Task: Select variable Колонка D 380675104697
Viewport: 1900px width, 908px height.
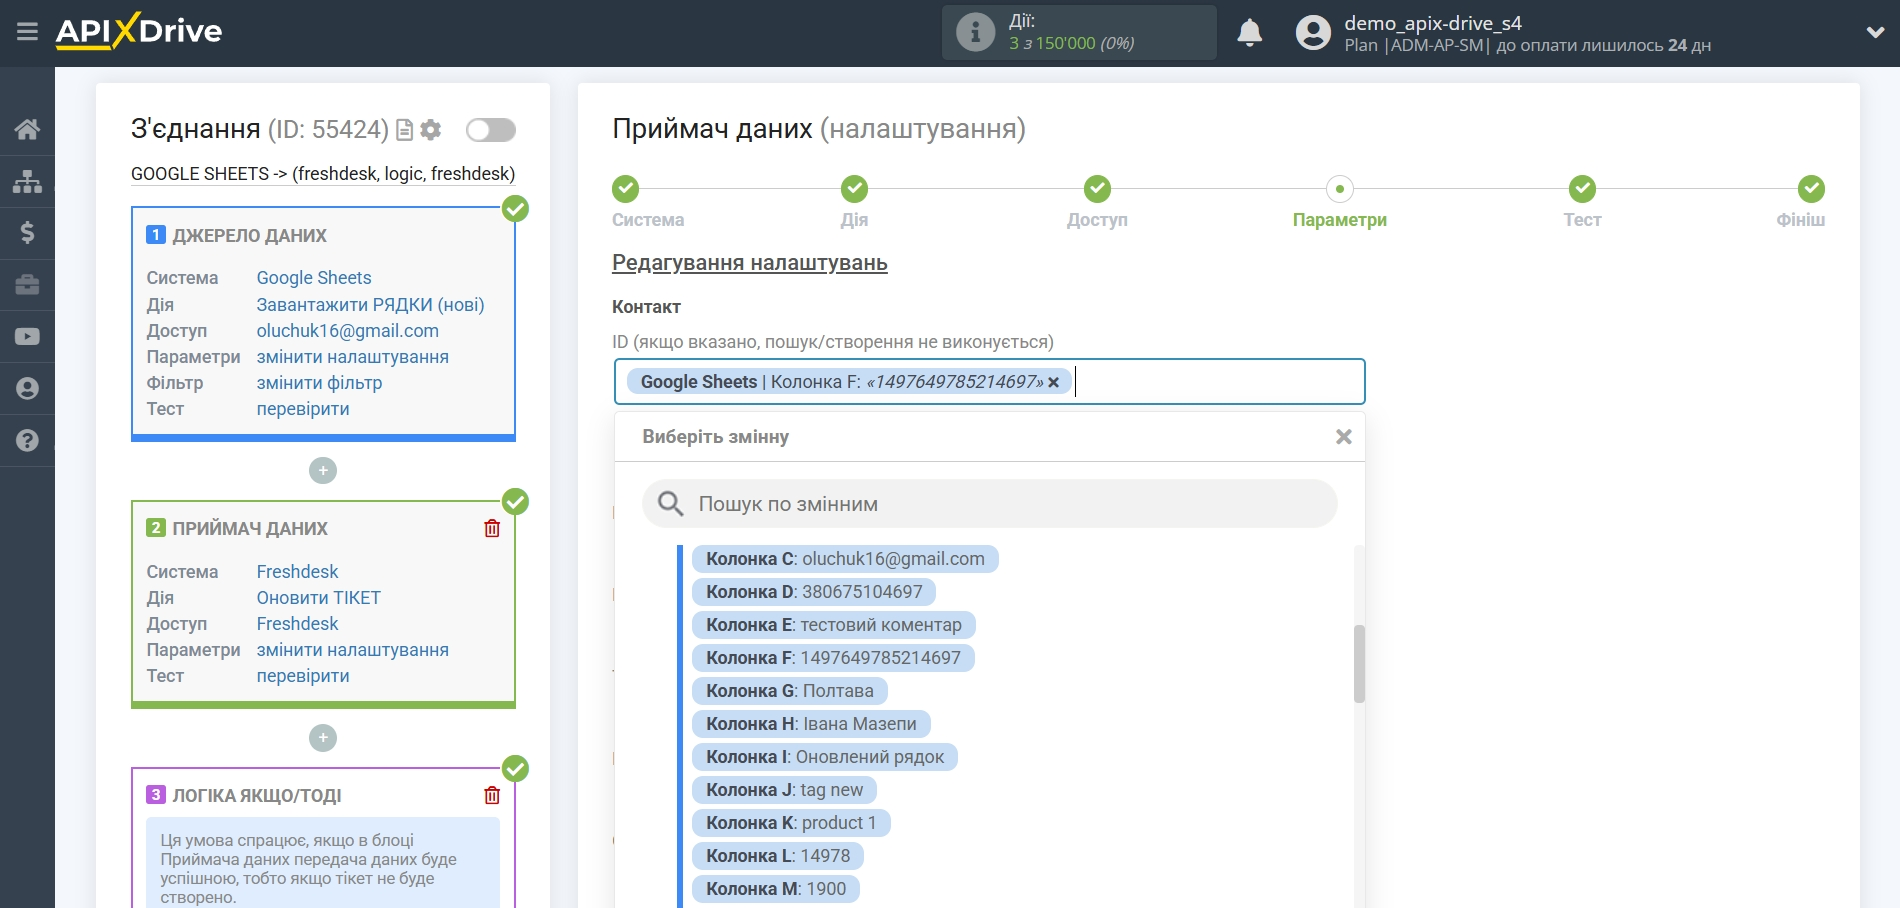Action: 814,592
